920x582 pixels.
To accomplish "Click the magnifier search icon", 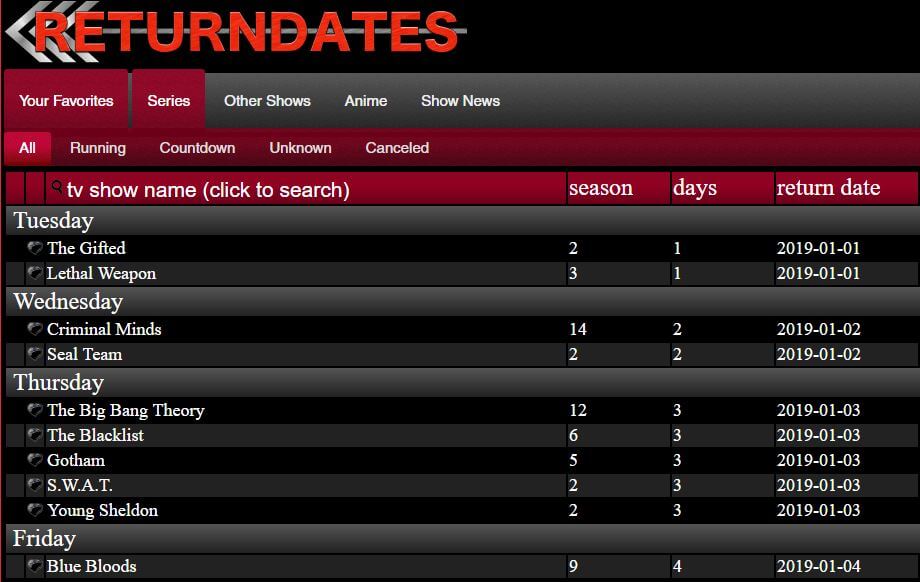I will pyautogui.click(x=57, y=187).
